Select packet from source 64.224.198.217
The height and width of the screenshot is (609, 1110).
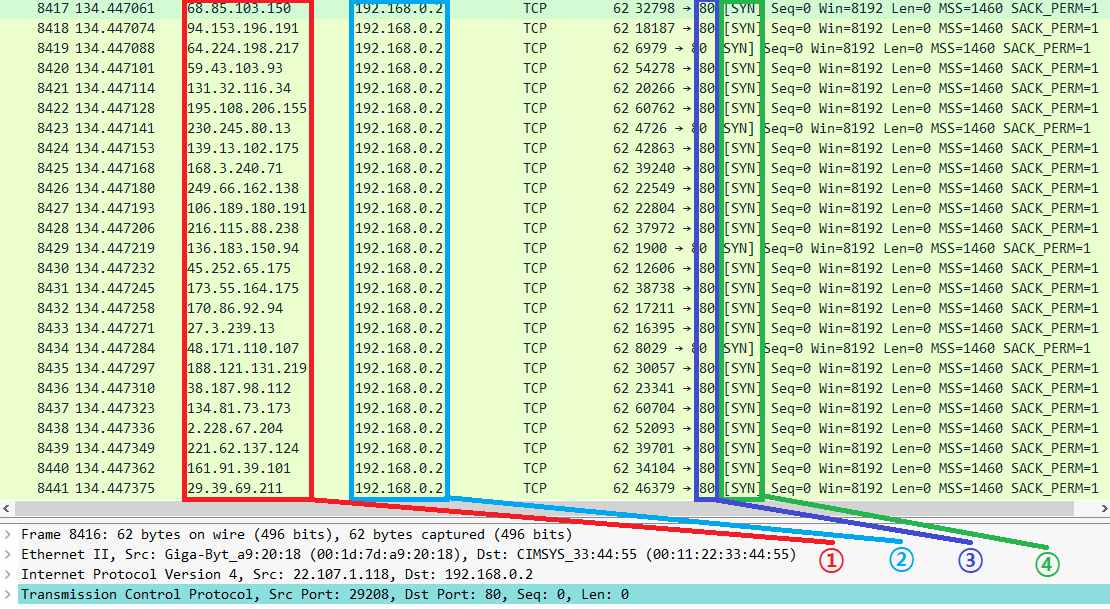pos(555,48)
